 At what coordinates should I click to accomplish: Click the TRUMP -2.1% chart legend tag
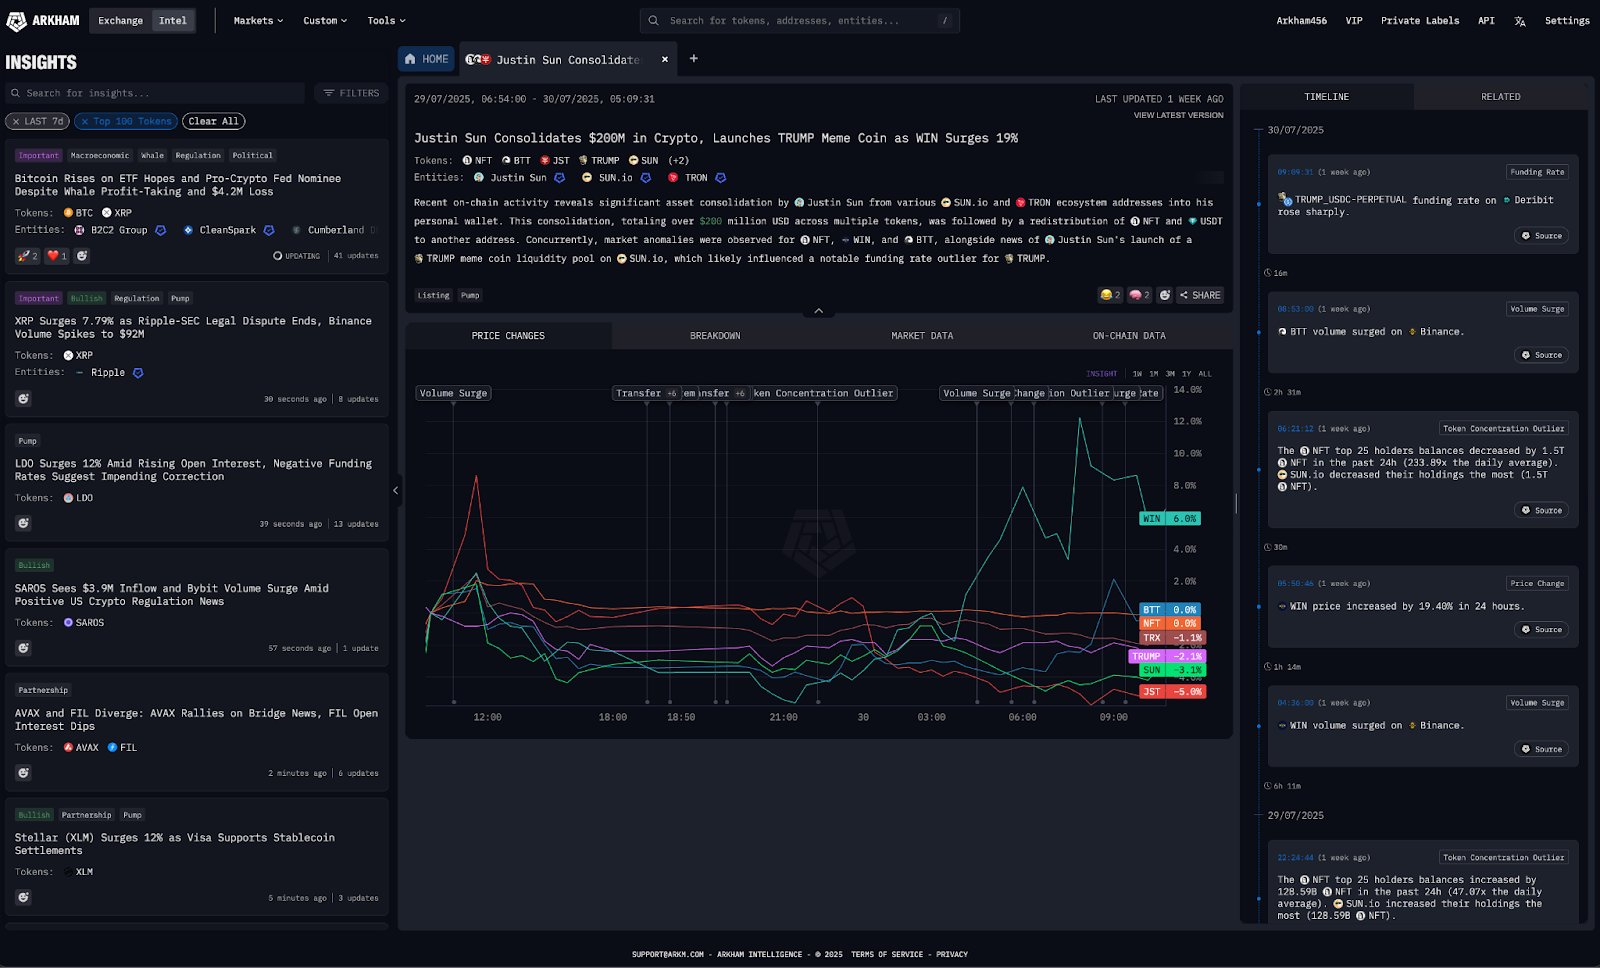coord(1167,657)
